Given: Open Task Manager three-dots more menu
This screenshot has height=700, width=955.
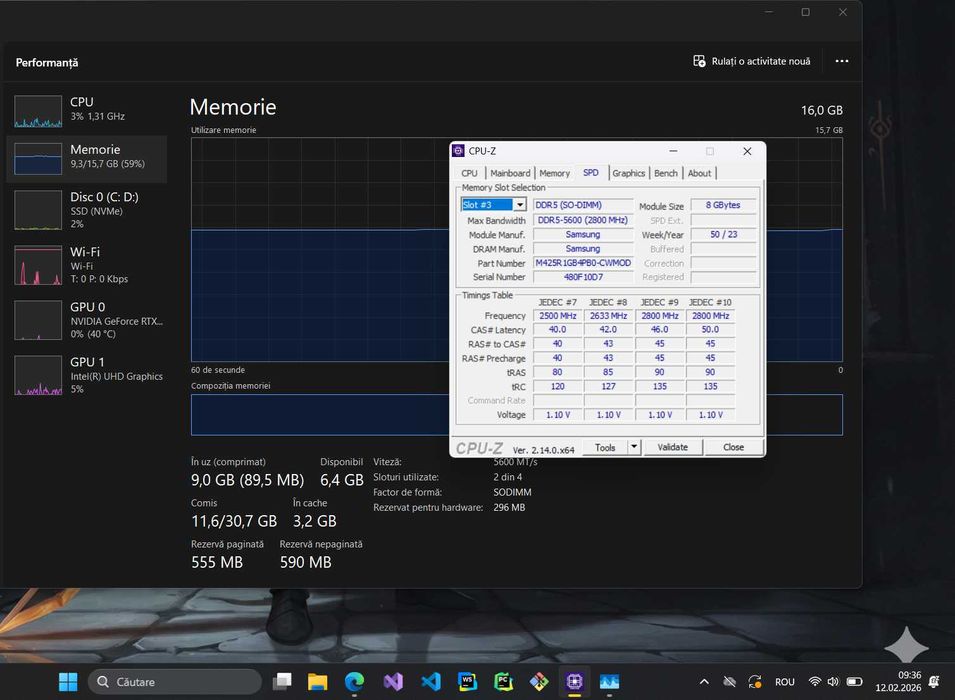Looking at the screenshot, I should pos(842,61).
